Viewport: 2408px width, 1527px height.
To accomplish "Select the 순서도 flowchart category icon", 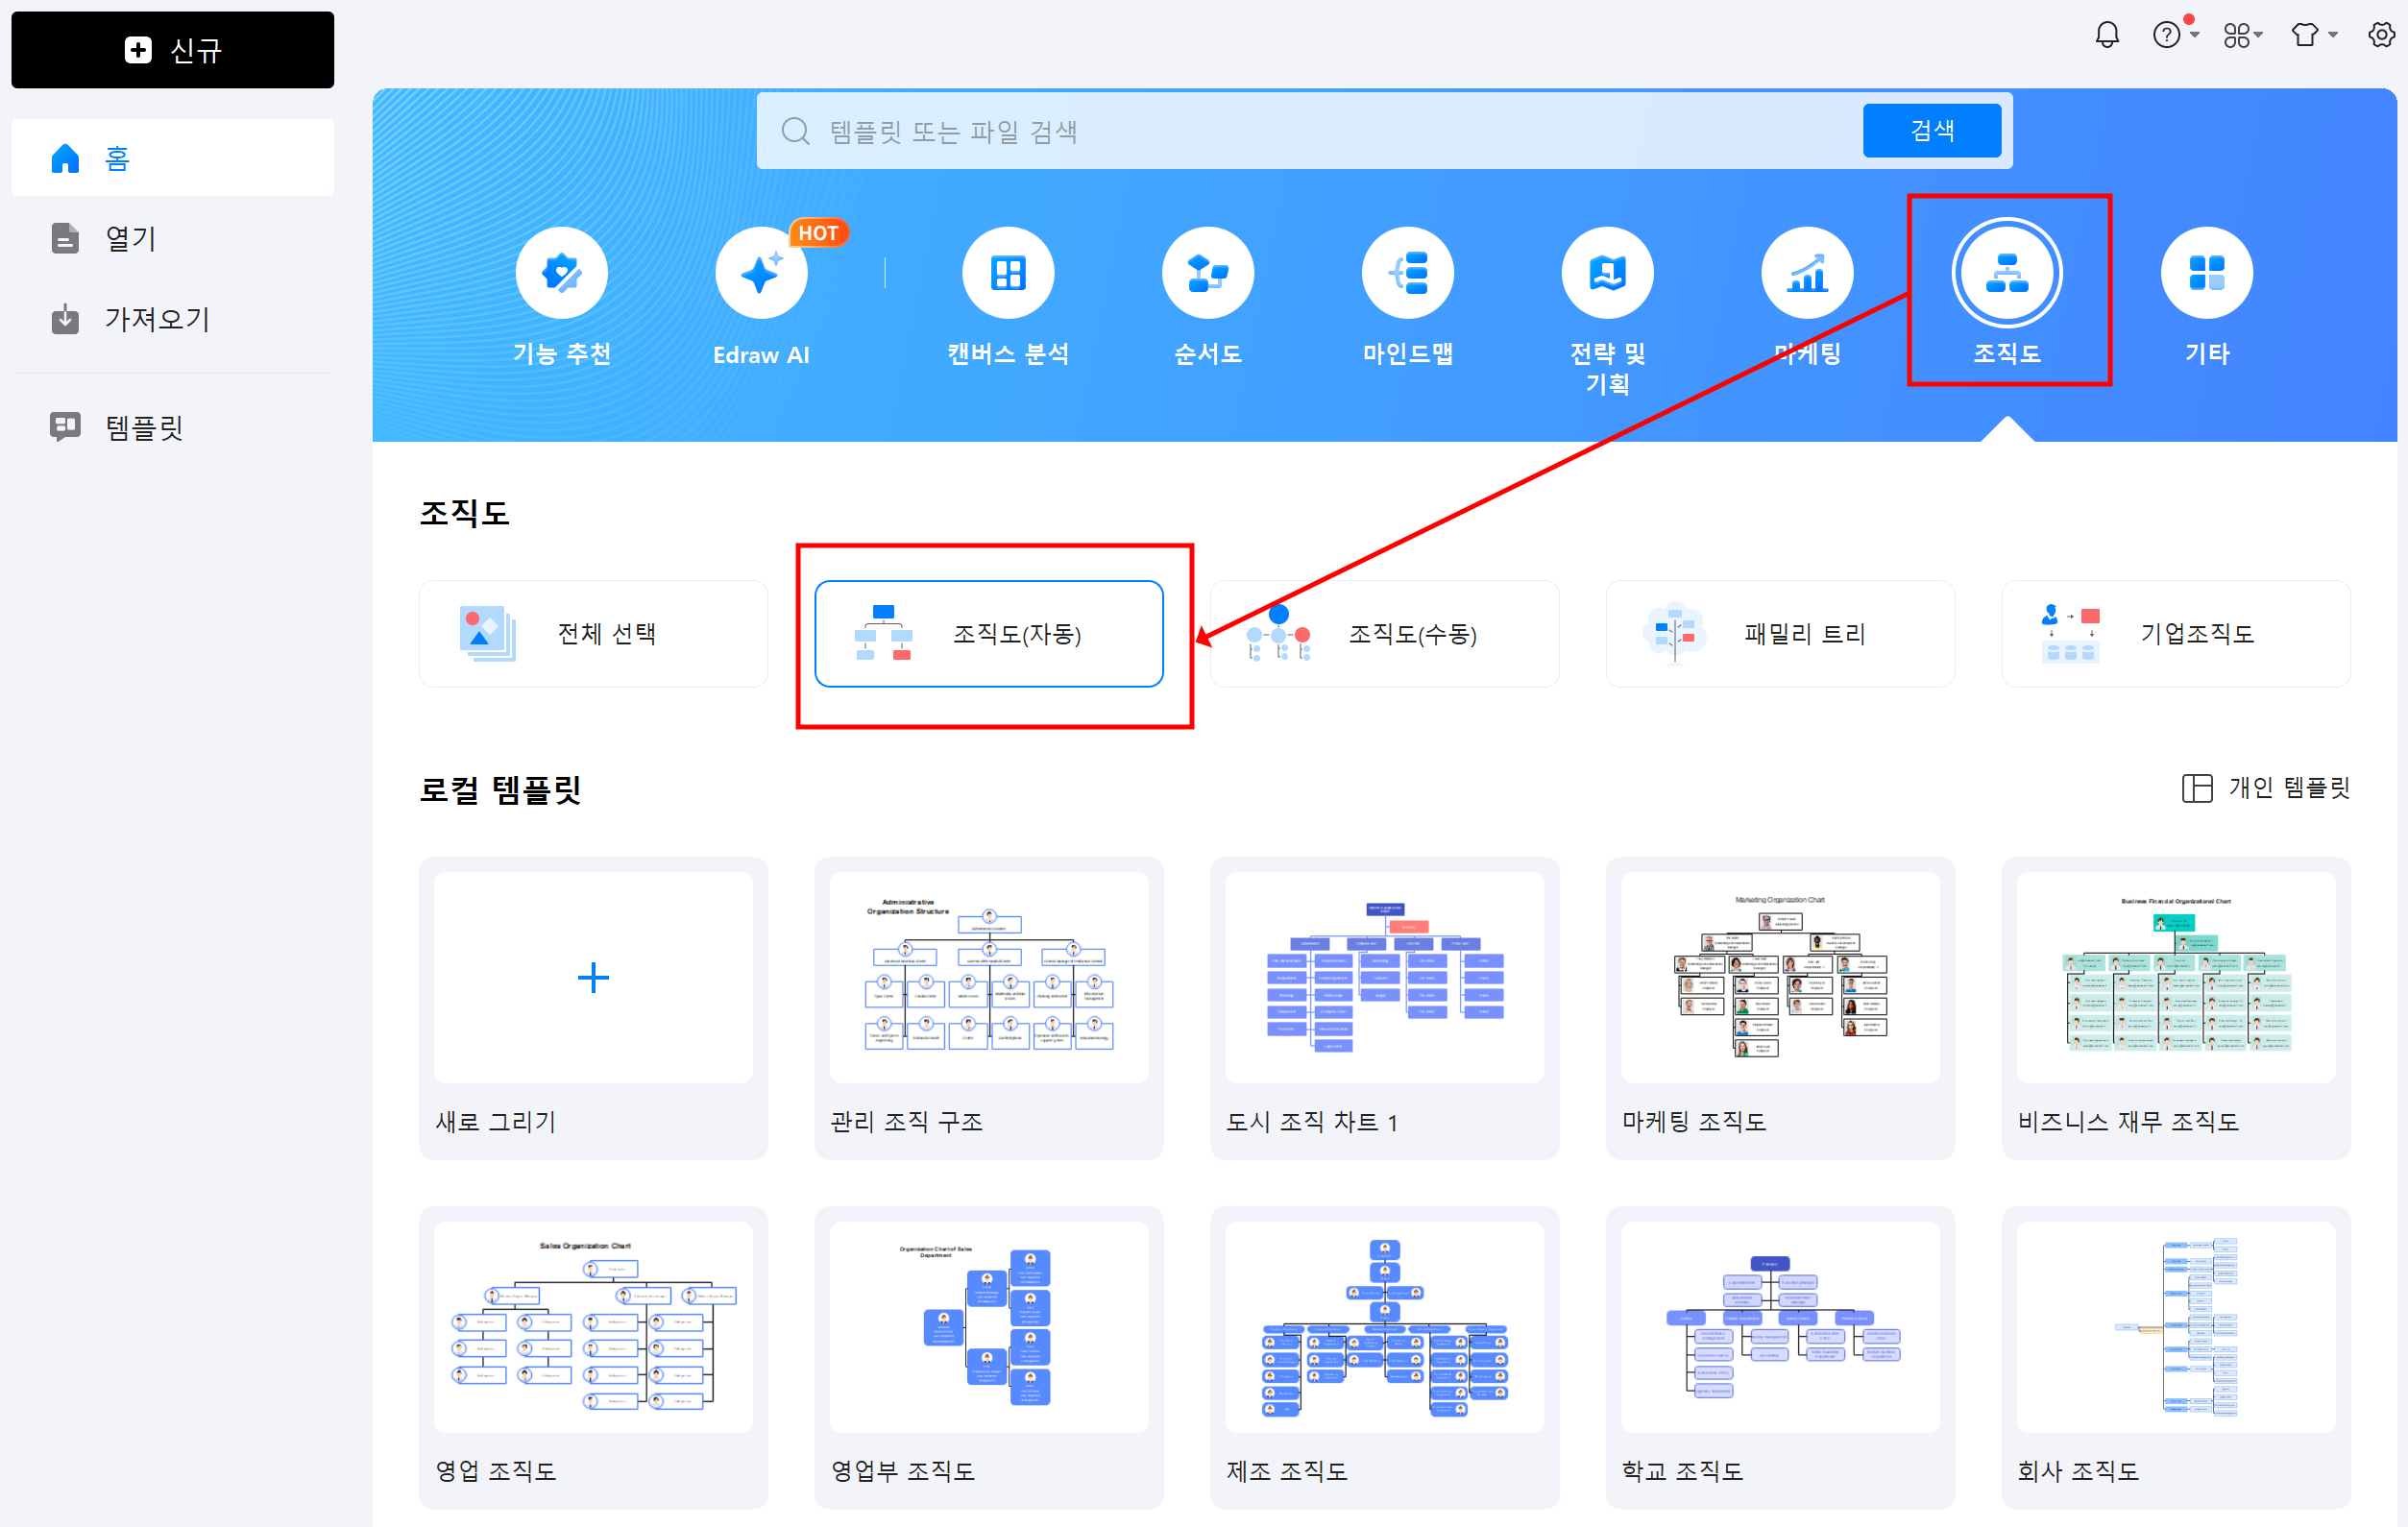I will point(1208,273).
